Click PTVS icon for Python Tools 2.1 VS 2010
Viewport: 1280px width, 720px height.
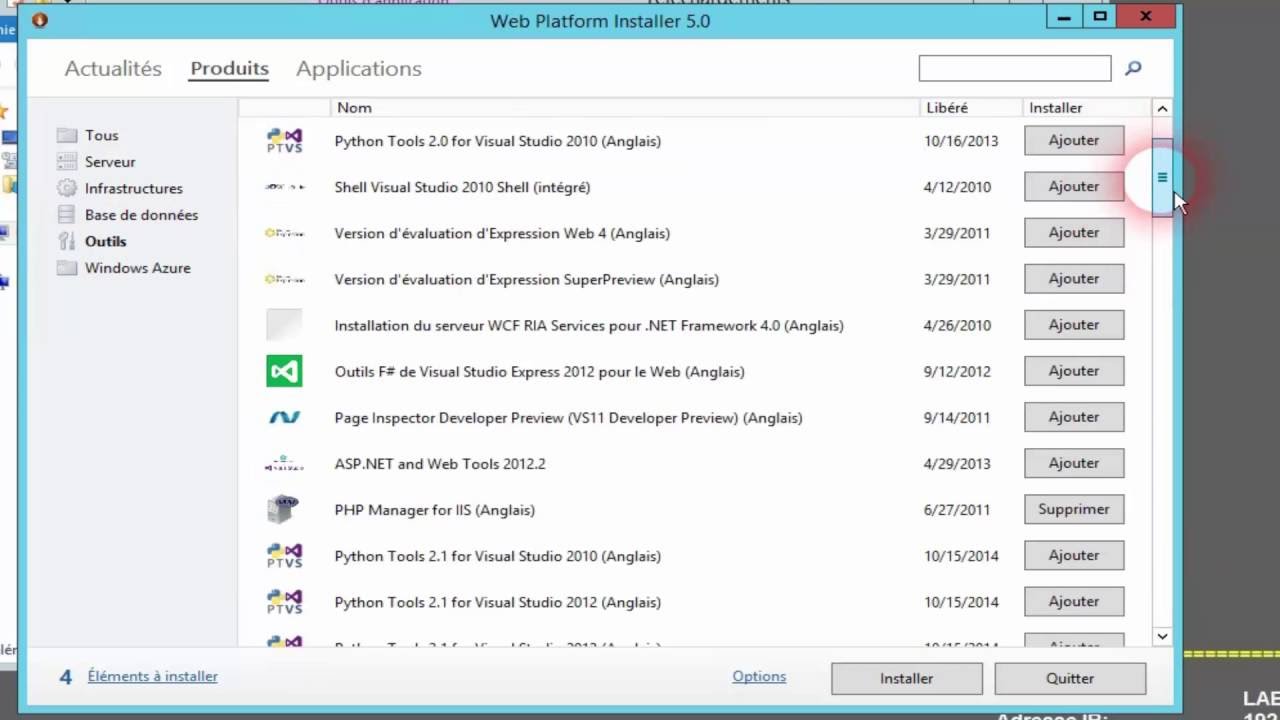(284, 555)
